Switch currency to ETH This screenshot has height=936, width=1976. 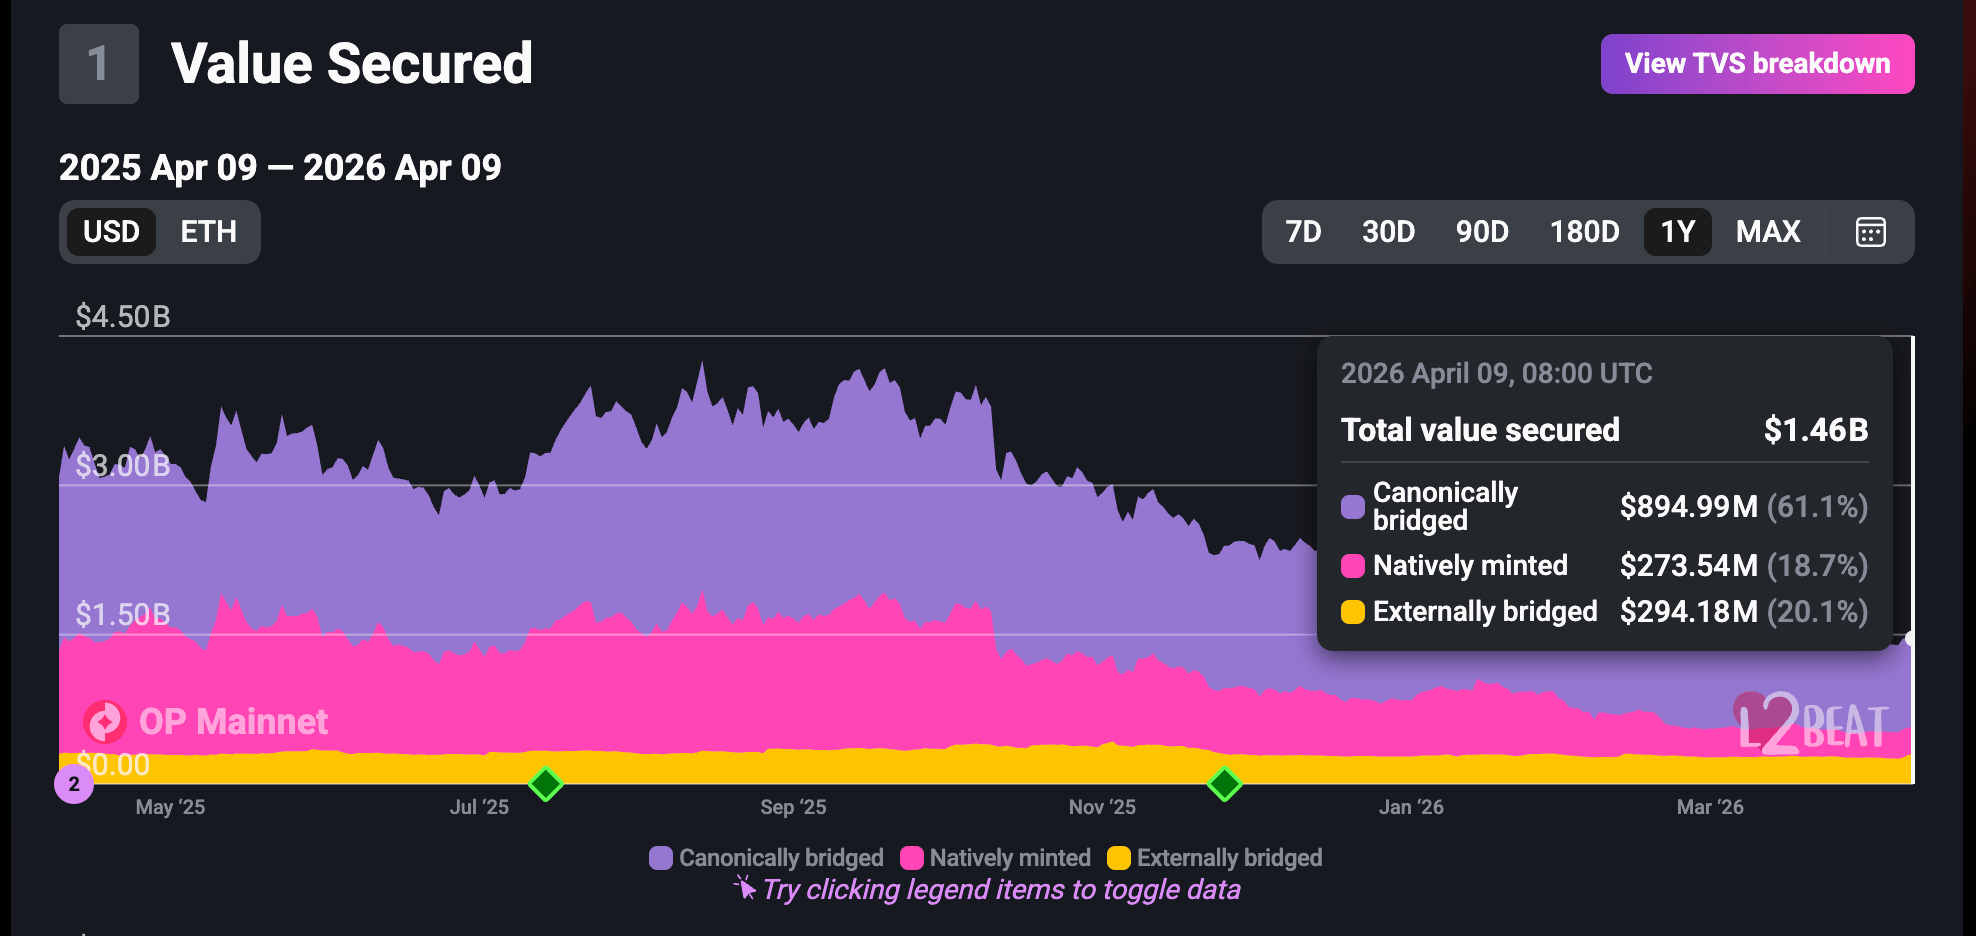208,232
